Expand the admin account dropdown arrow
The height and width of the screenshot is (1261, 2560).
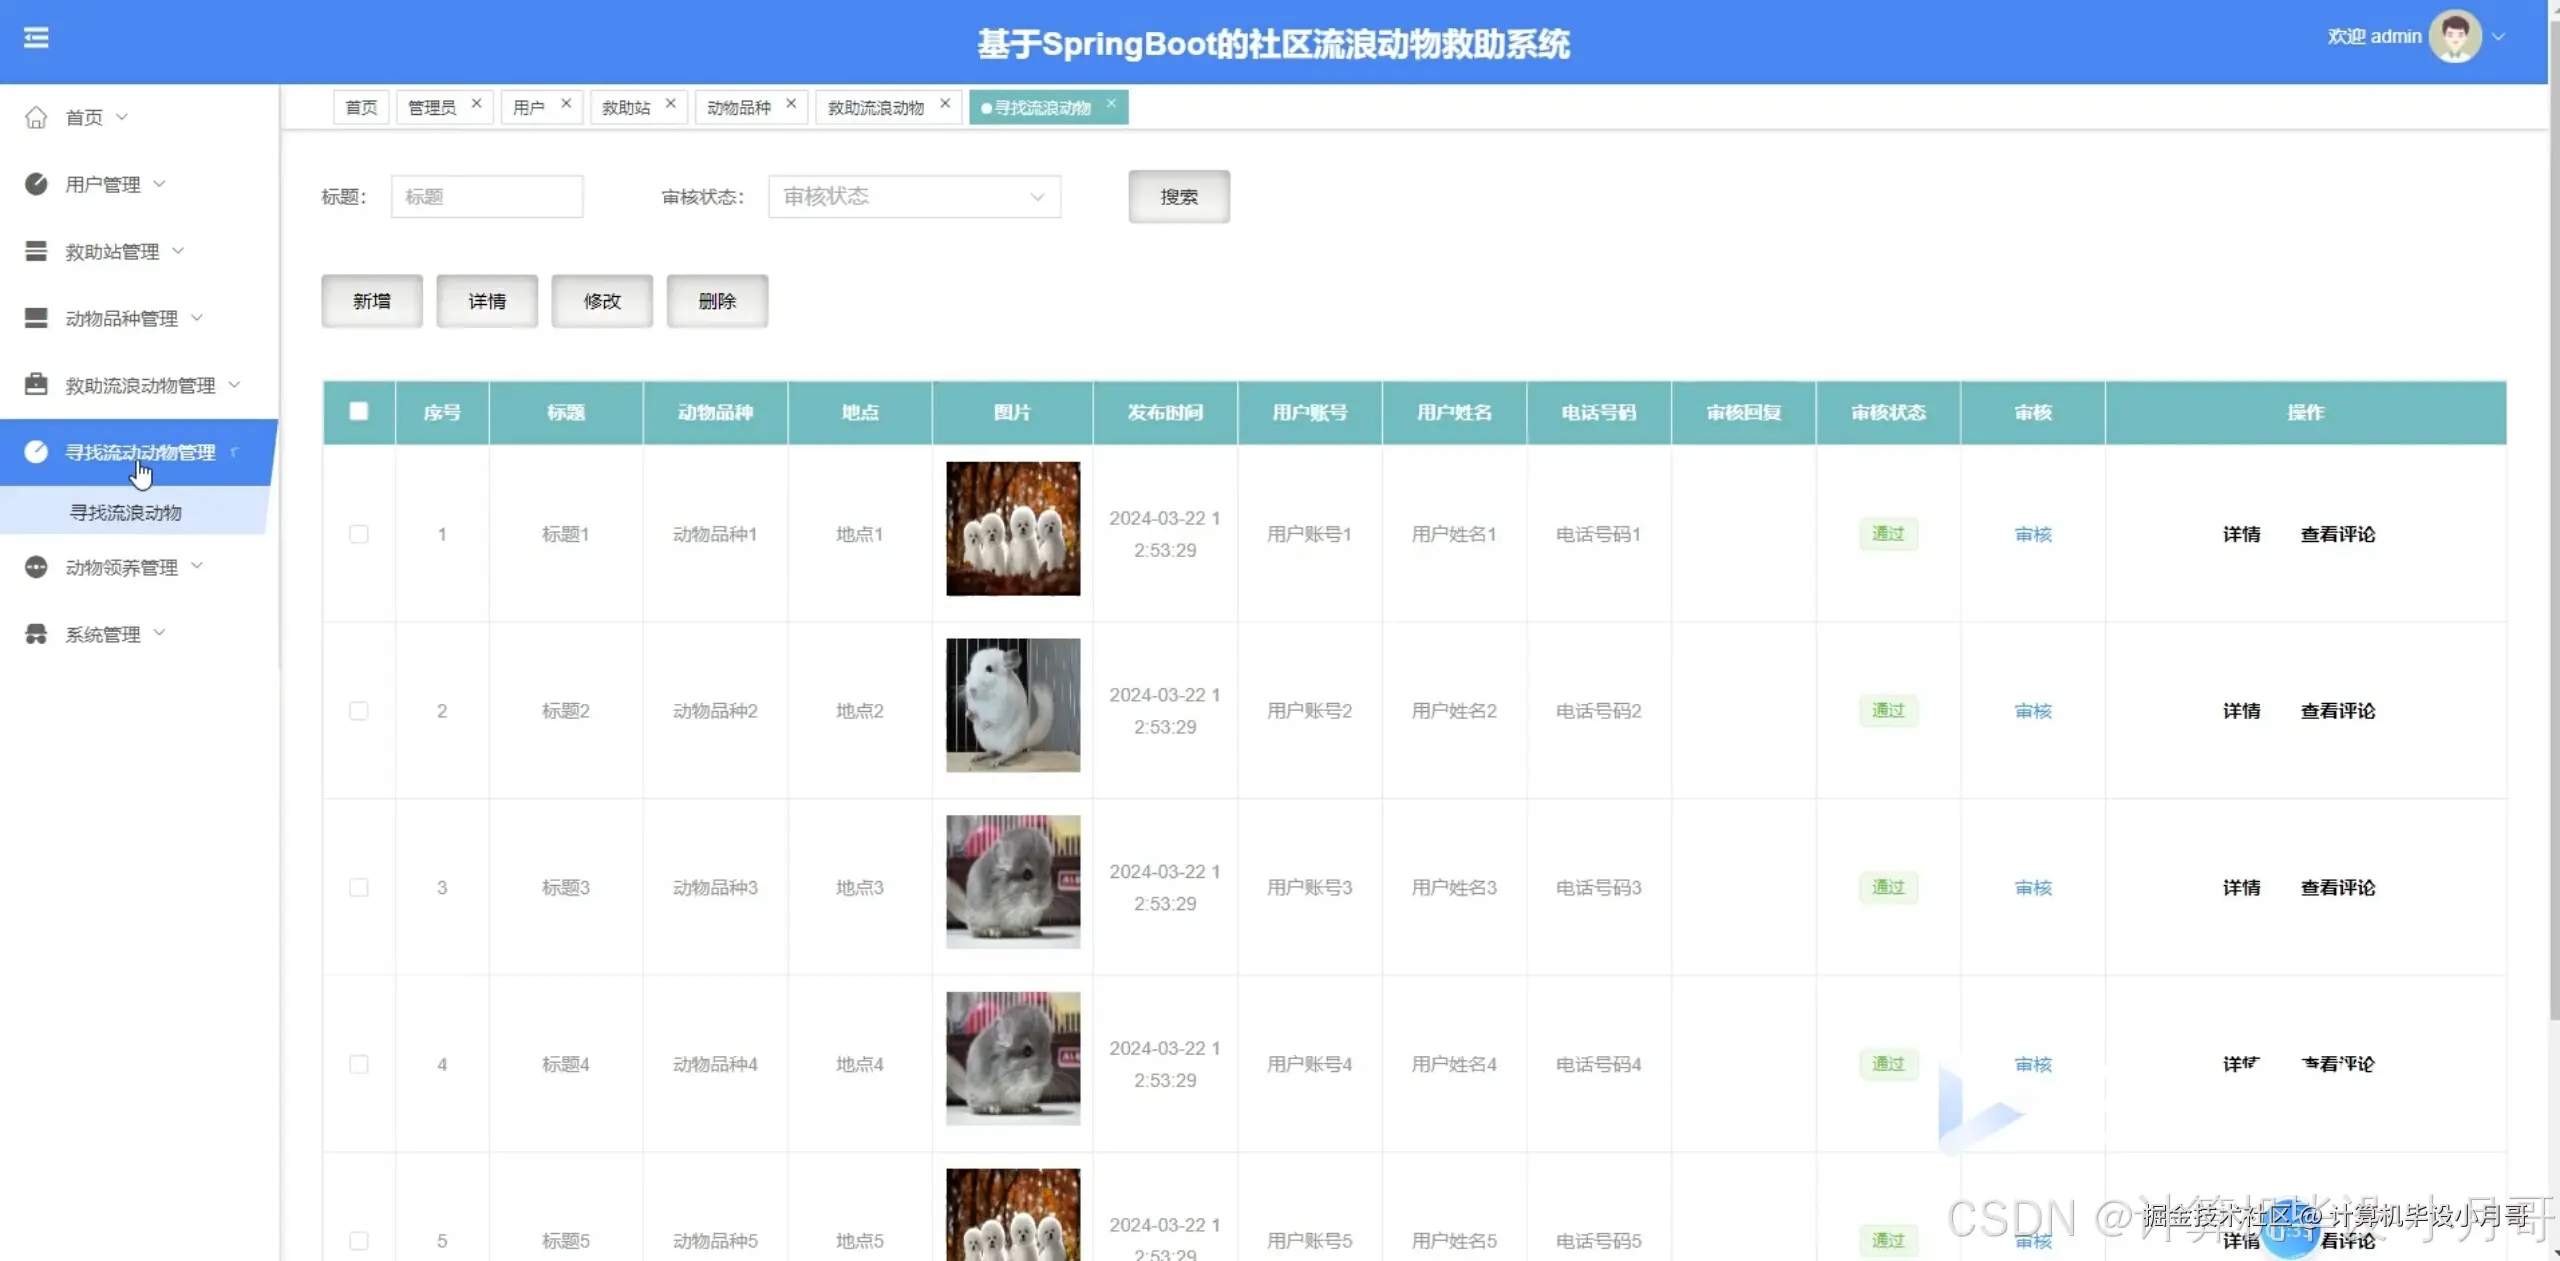(2499, 37)
